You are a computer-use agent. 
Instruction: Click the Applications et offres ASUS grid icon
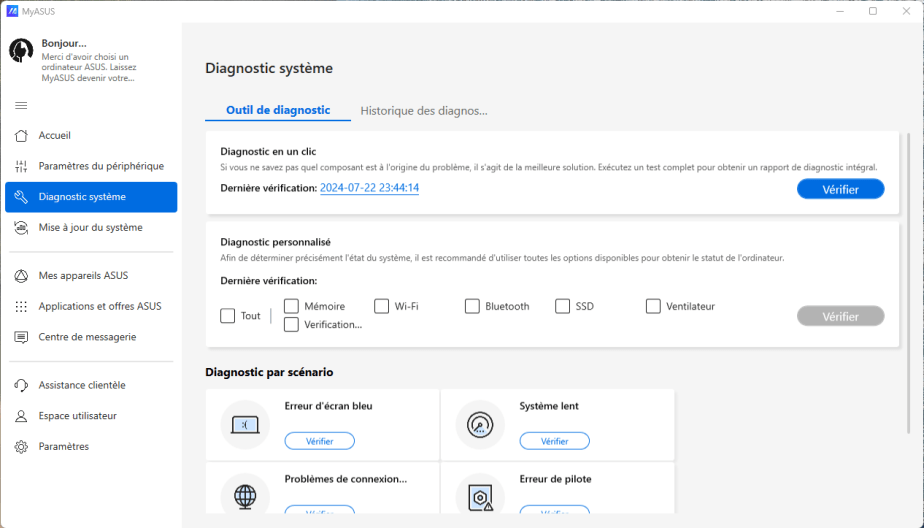pyautogui.click(x=21, y=306)
